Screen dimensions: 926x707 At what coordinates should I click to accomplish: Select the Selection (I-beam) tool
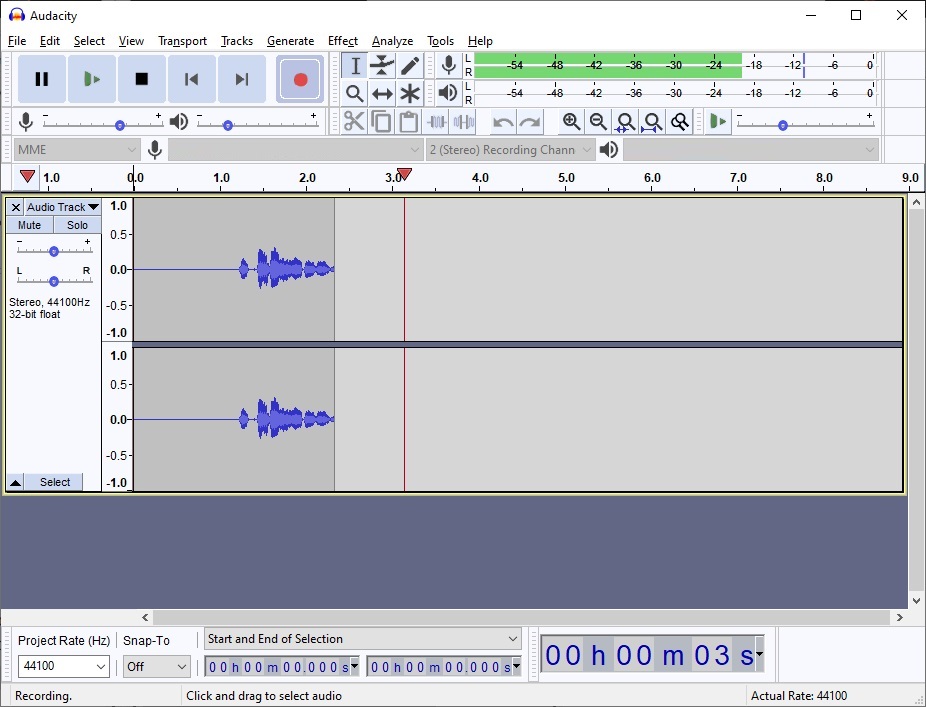(x=355, y=66)
